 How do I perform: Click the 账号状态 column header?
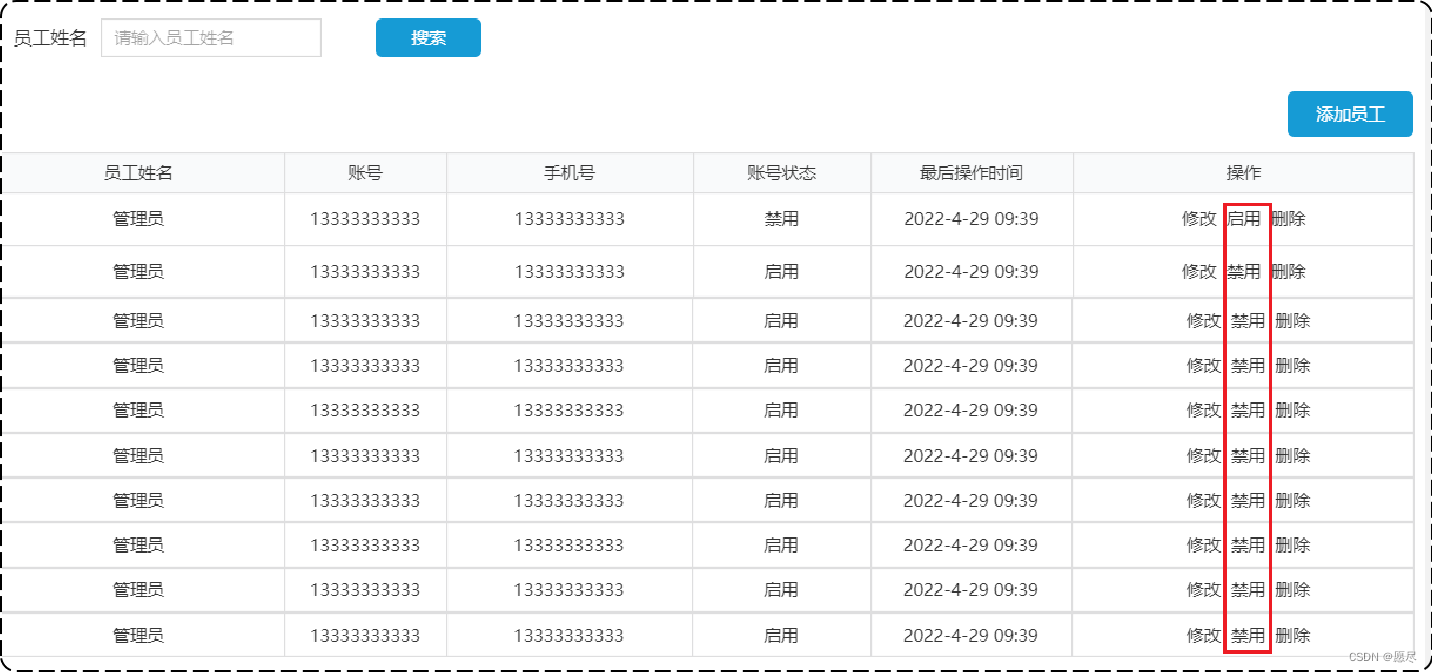point(782,173)
